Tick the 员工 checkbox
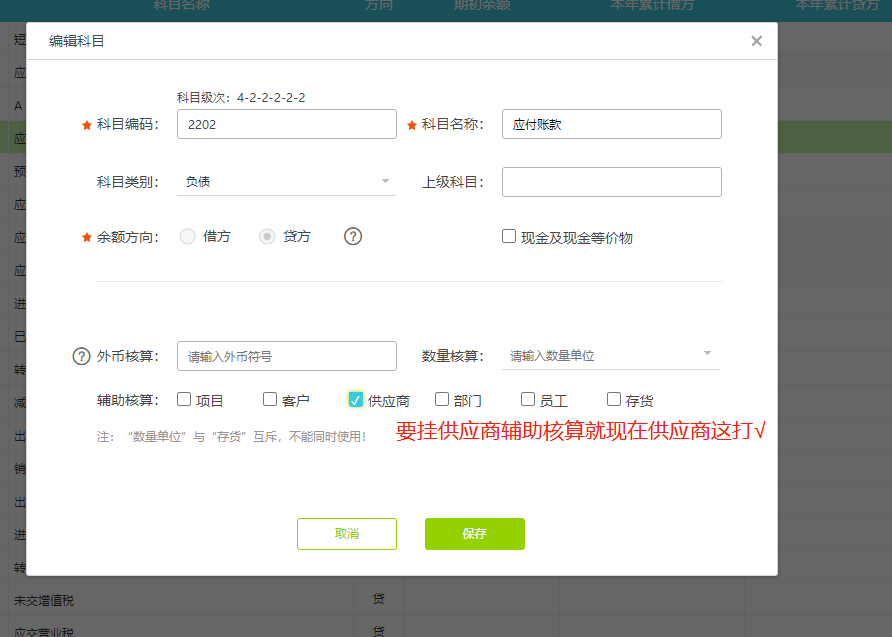 pyautogui.click(x=528, y=400)
